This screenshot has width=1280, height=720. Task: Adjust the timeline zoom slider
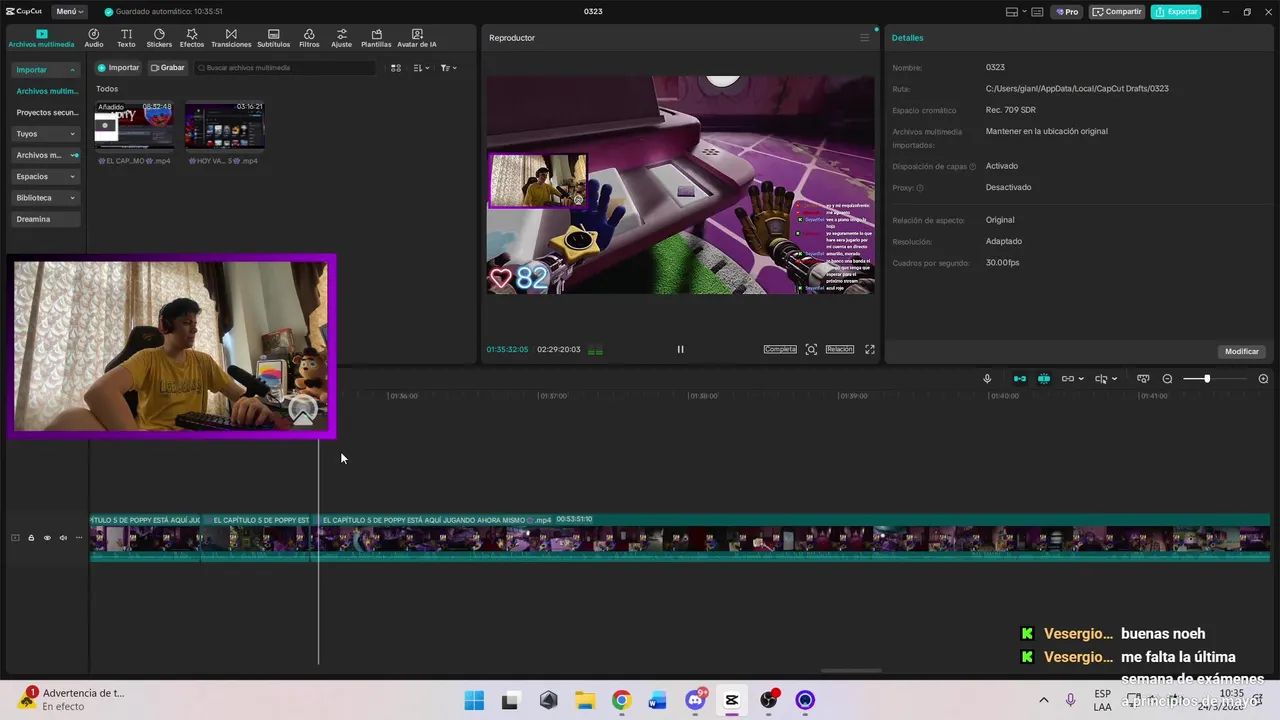pyautogui.click(x=1207, y=379)
